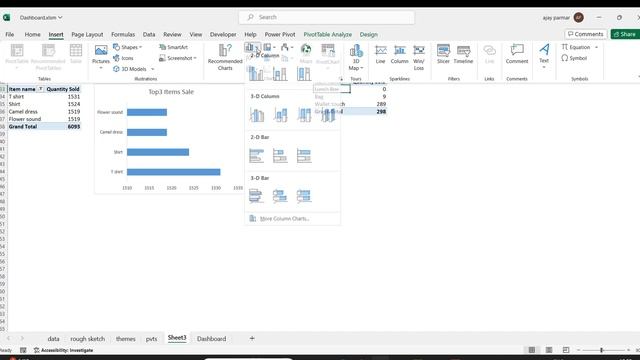640x360 pixels.
Task: Click the Excel app icon in title bar
Action: pyautogui.click(x=7, y=18)
